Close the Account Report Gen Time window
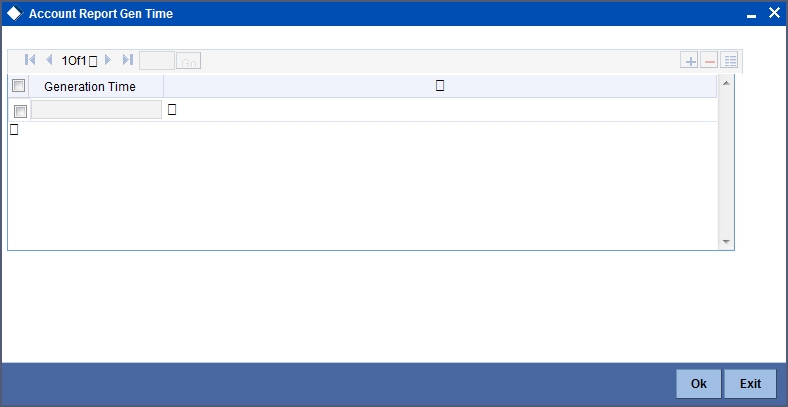The height and width of the screenshot is (407, 788). tap(774, 13)
